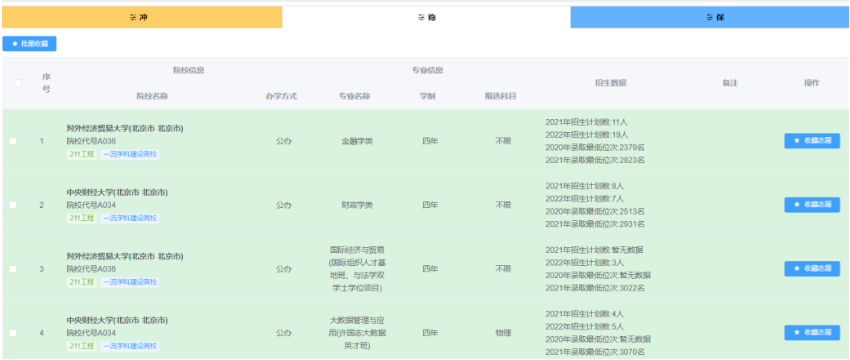Click 收藏志愿 for 金融学类 row
The width and height of the screenshot is (850, 360).
point(812,141)
